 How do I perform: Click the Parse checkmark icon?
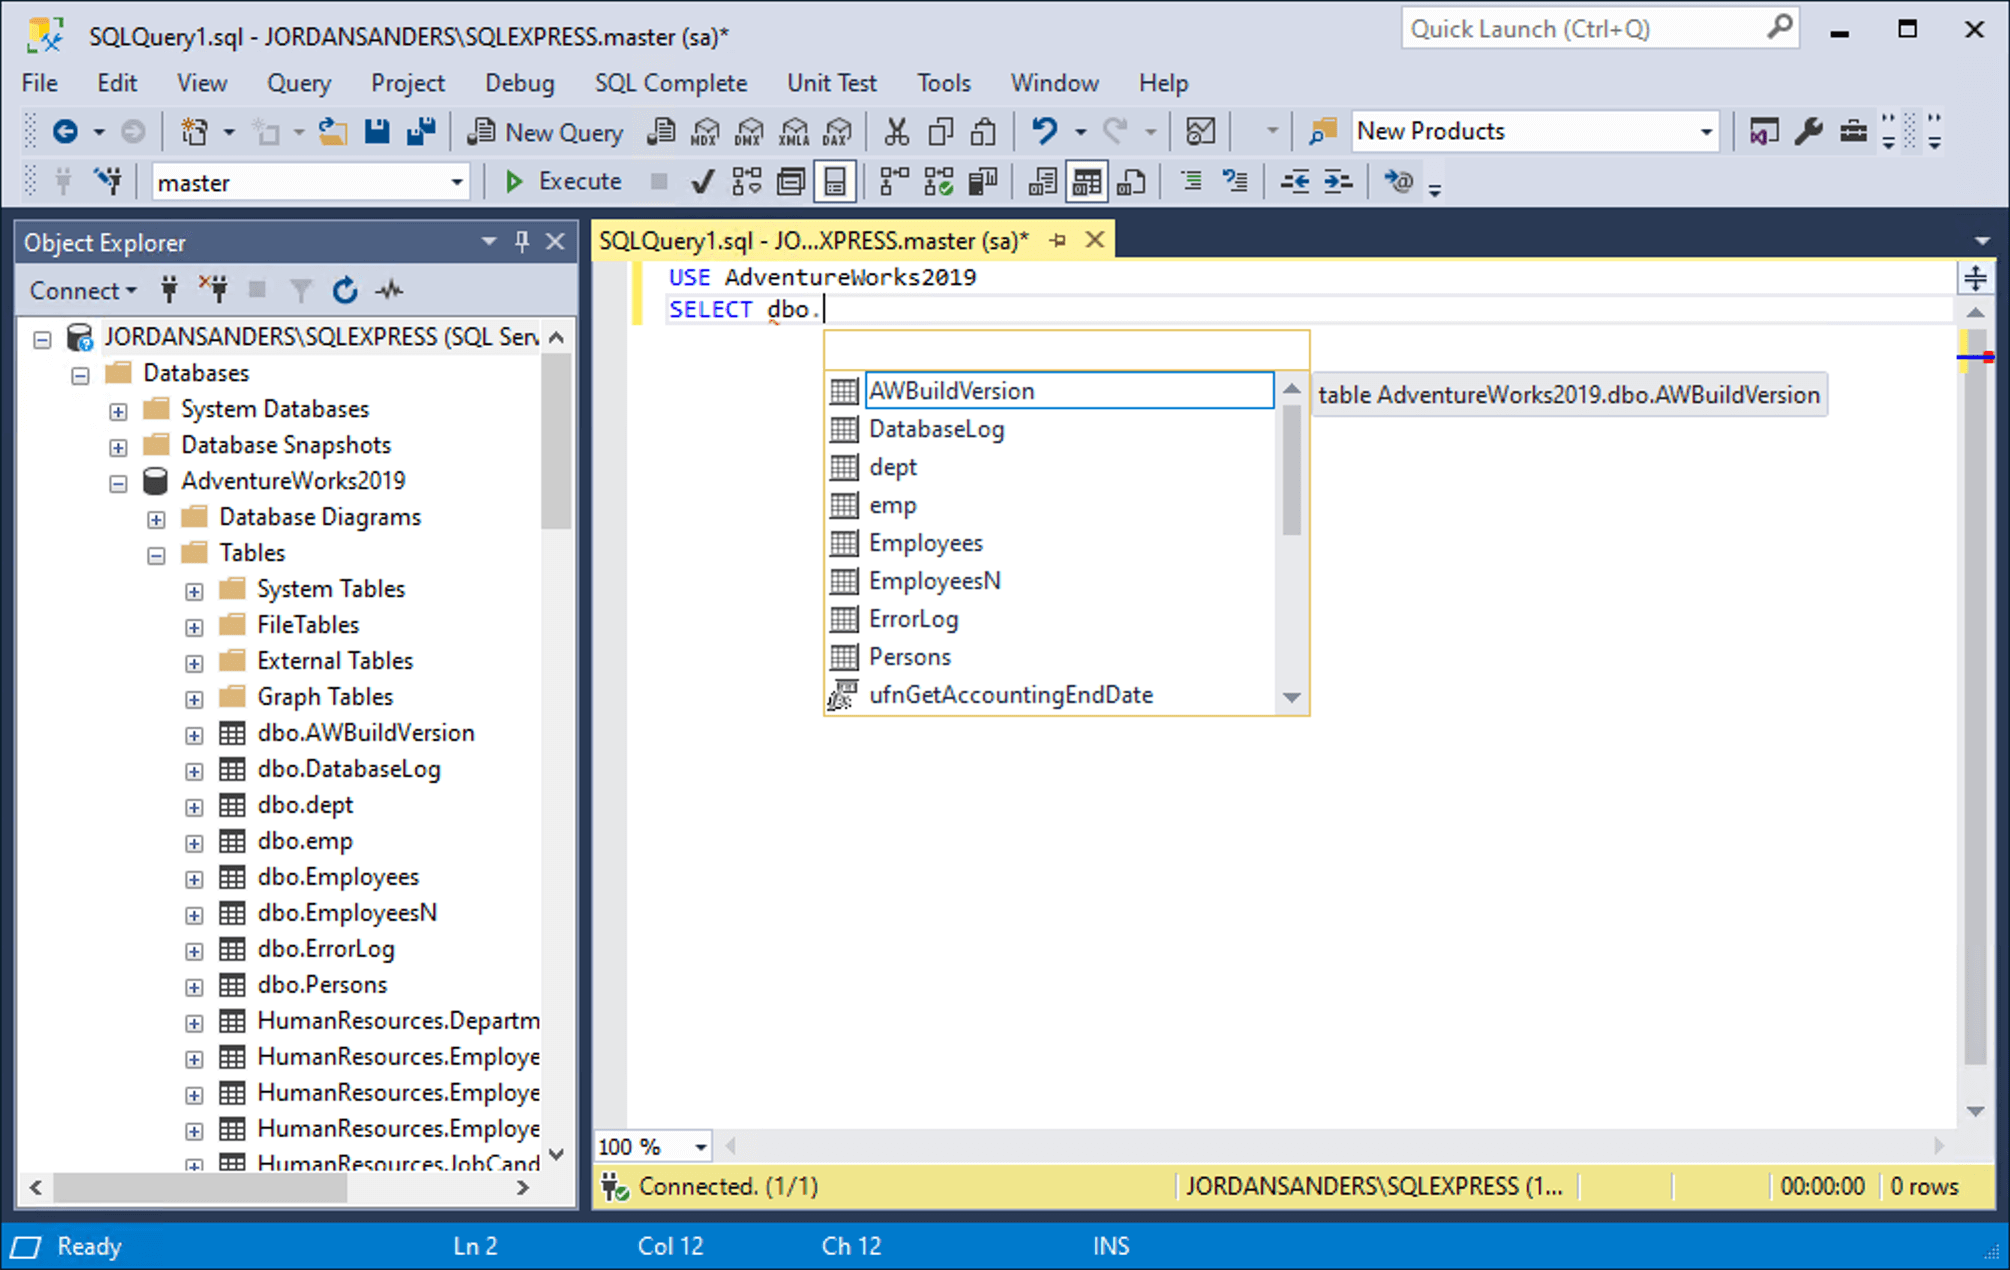pos(703,182)
